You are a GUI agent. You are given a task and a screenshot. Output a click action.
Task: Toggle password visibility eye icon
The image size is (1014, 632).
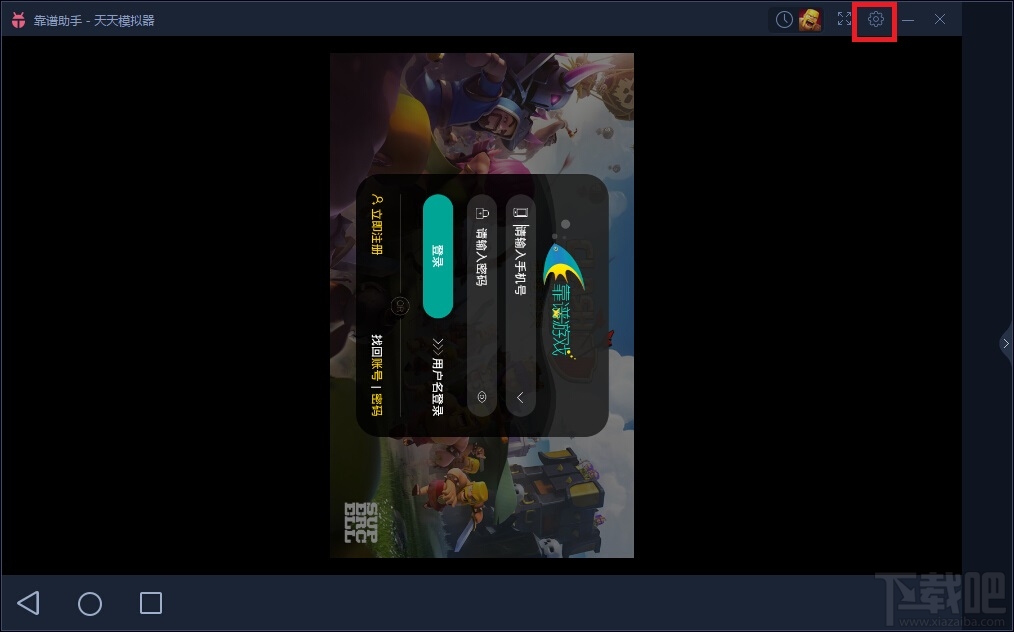click(x=482, y=397)
